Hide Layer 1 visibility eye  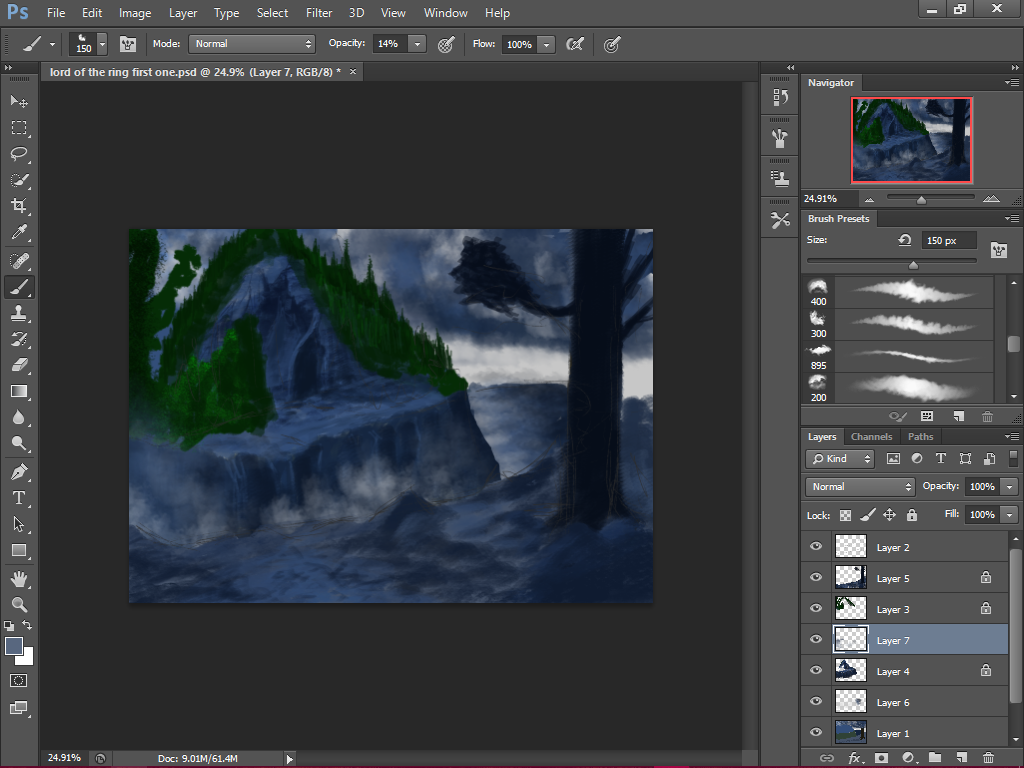[816, 732]
